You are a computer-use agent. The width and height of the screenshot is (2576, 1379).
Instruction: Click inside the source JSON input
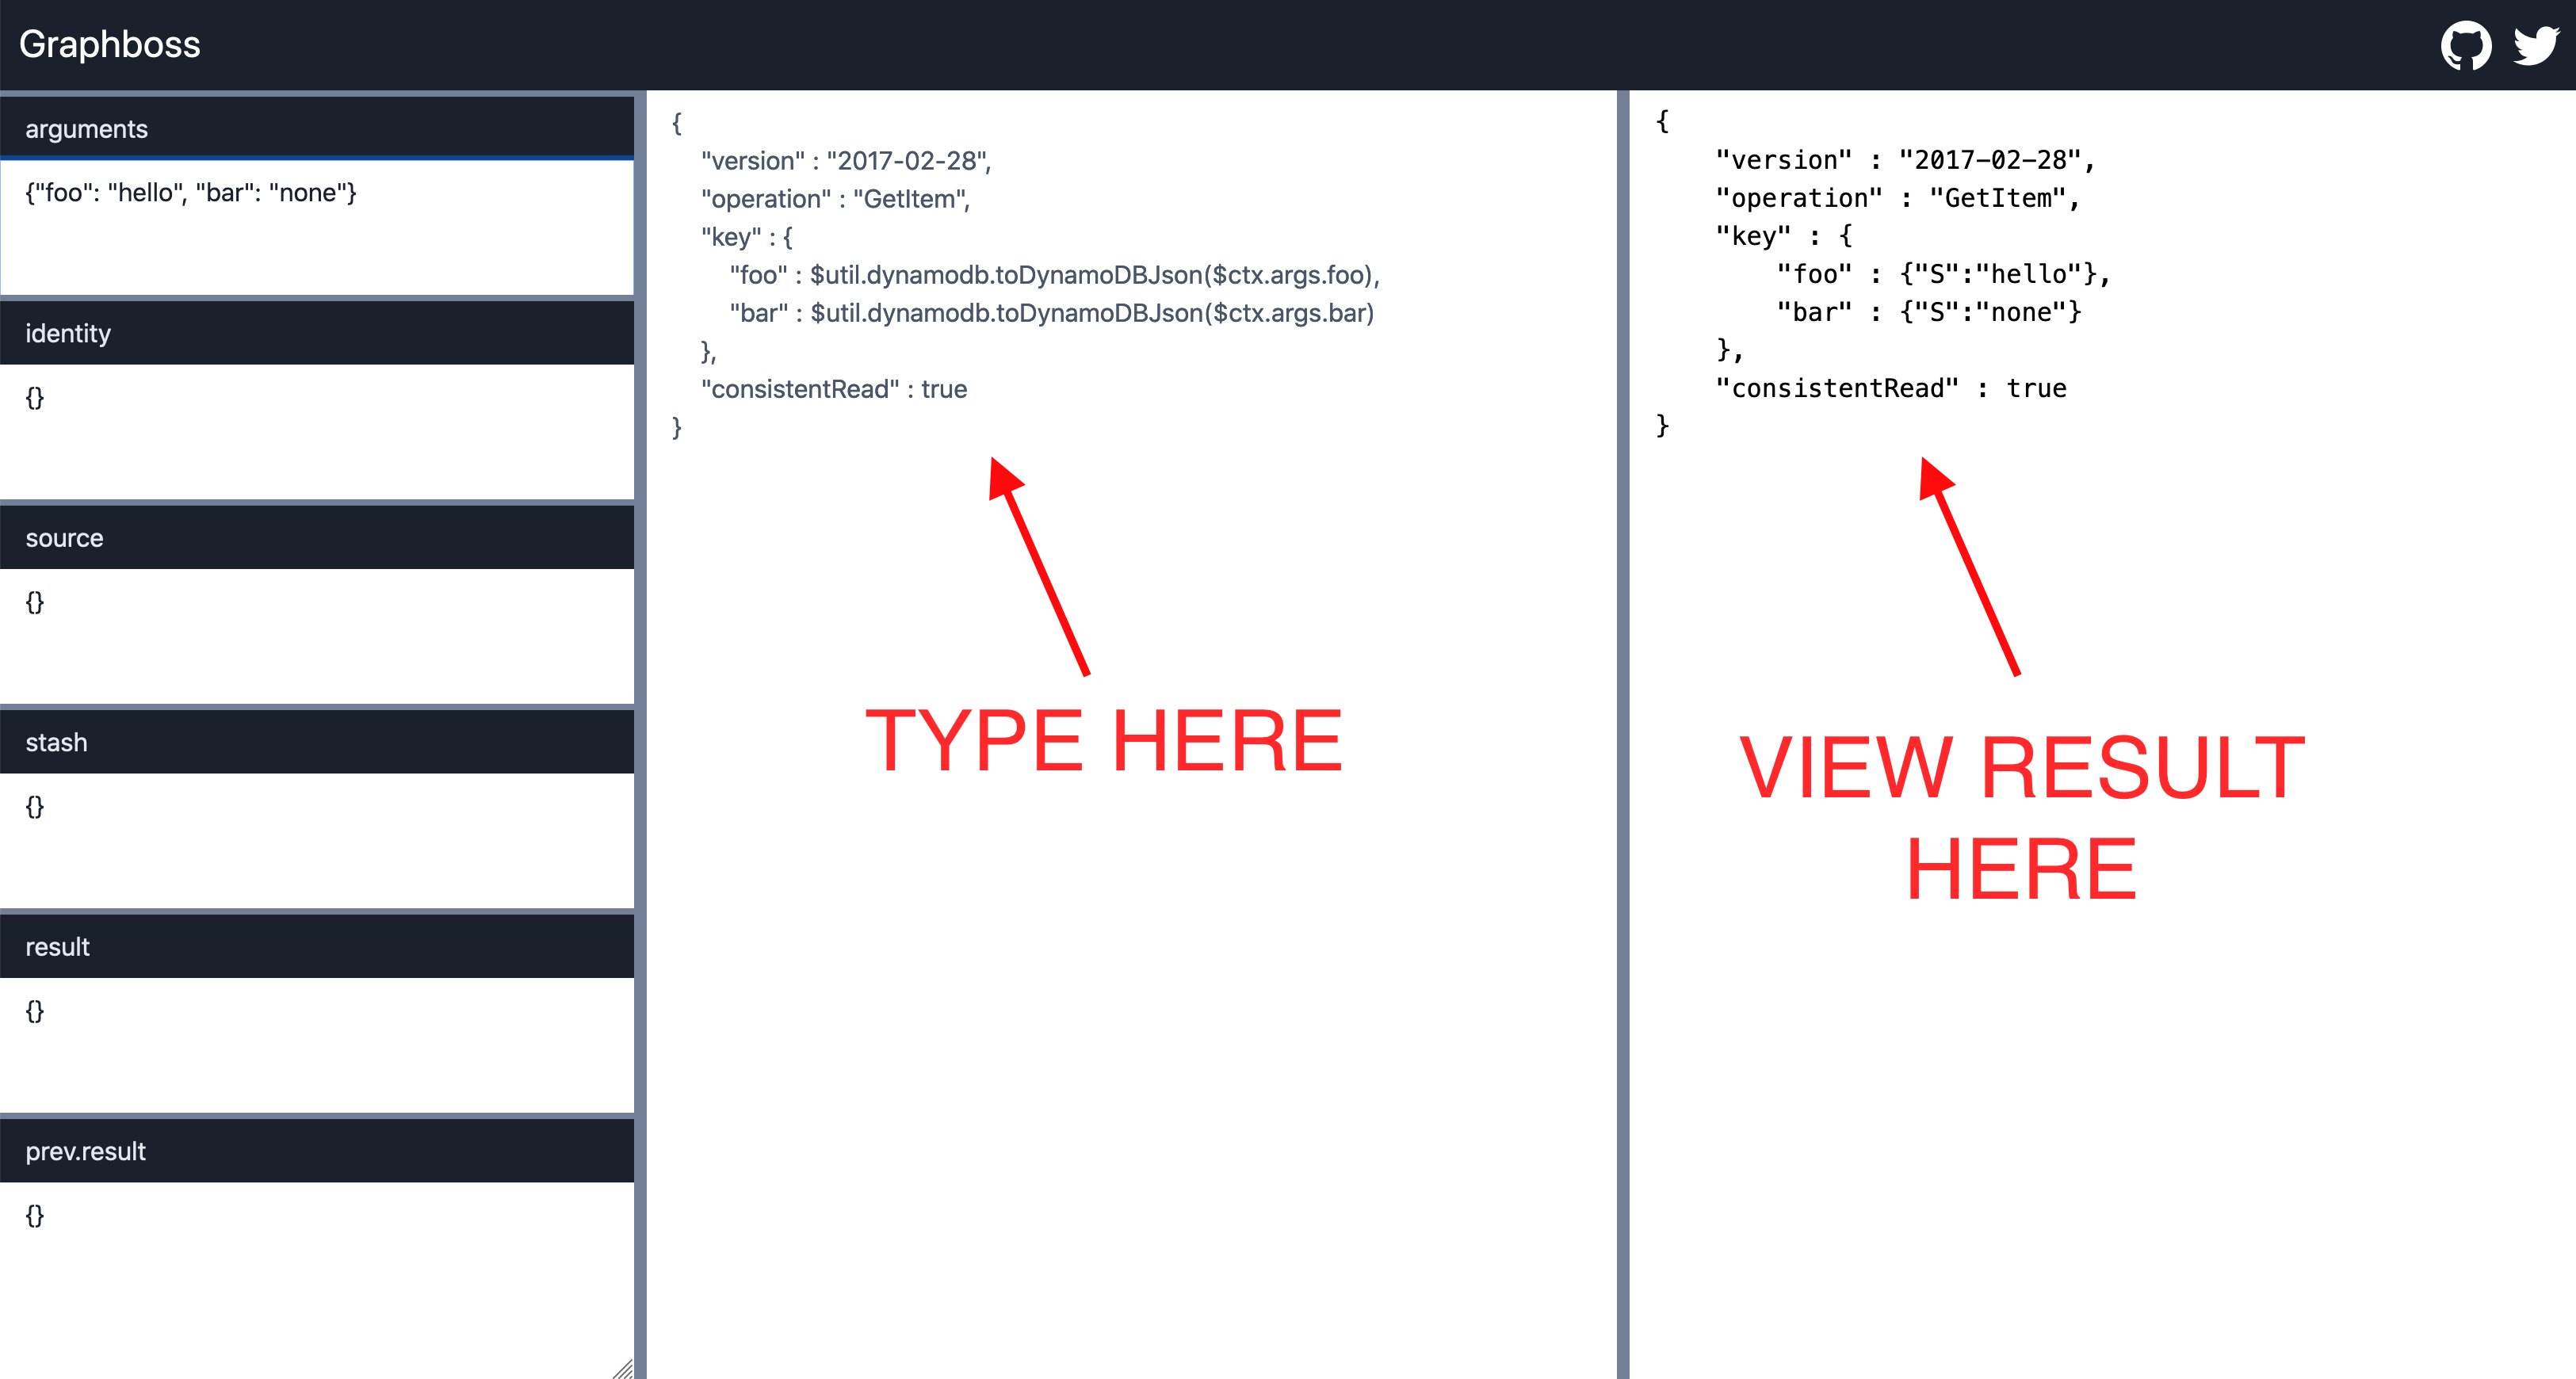(316, 635)
